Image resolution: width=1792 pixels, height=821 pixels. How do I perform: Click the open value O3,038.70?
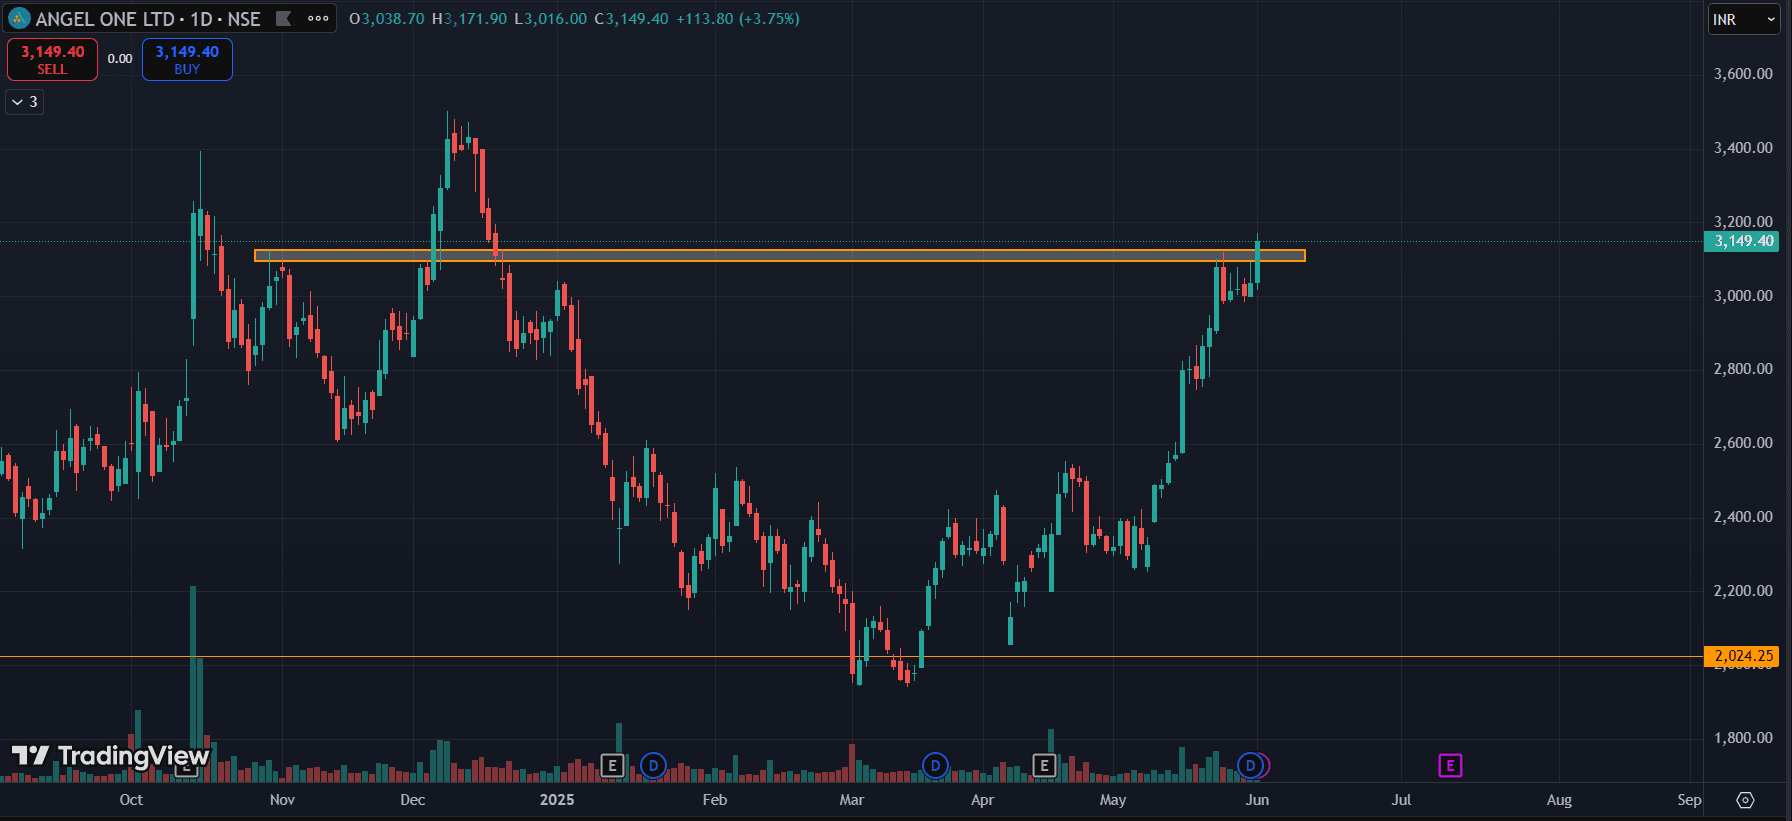387,19
